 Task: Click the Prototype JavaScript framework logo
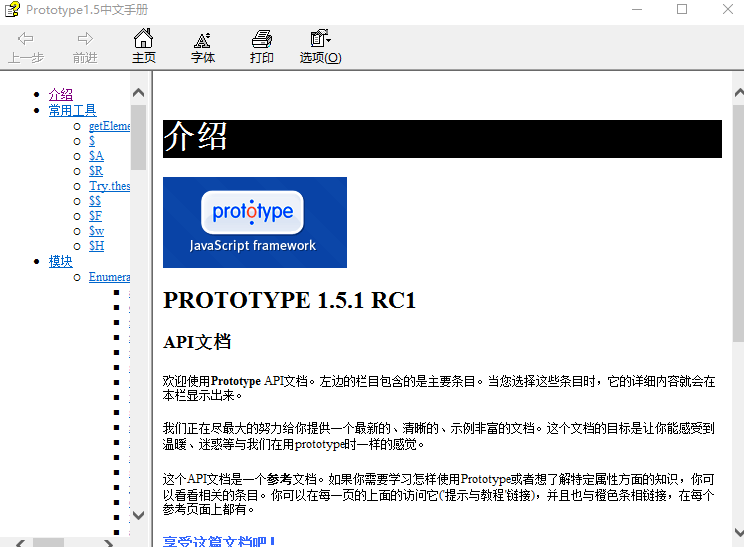[x=255, y=222]
